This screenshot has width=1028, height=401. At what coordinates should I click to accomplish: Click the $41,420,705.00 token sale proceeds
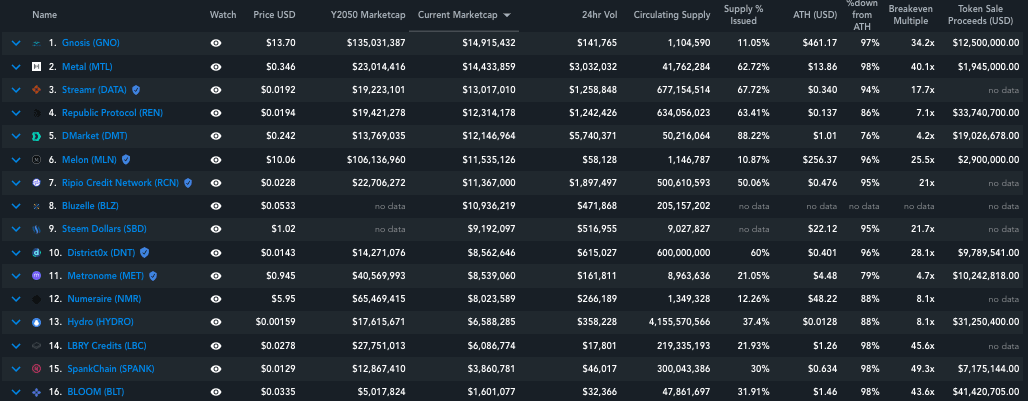[x=988, y=392]
